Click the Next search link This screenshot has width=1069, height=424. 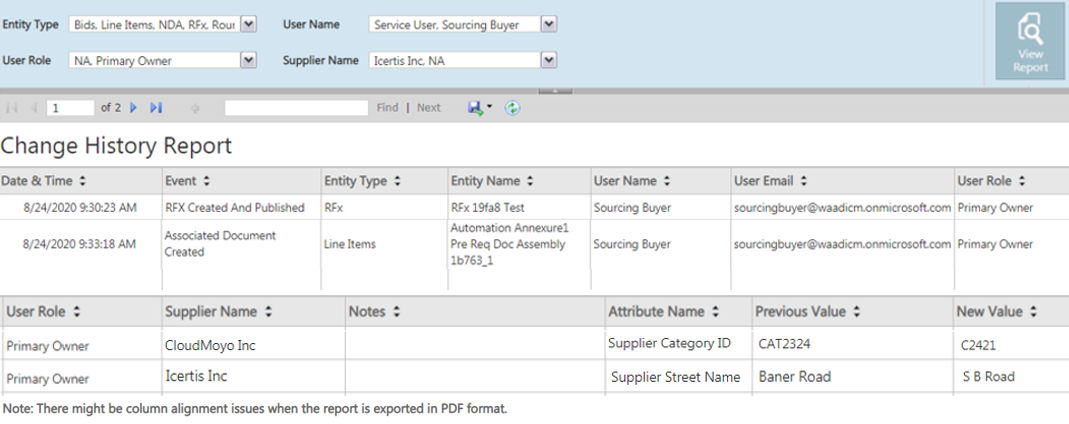point(428,108)
